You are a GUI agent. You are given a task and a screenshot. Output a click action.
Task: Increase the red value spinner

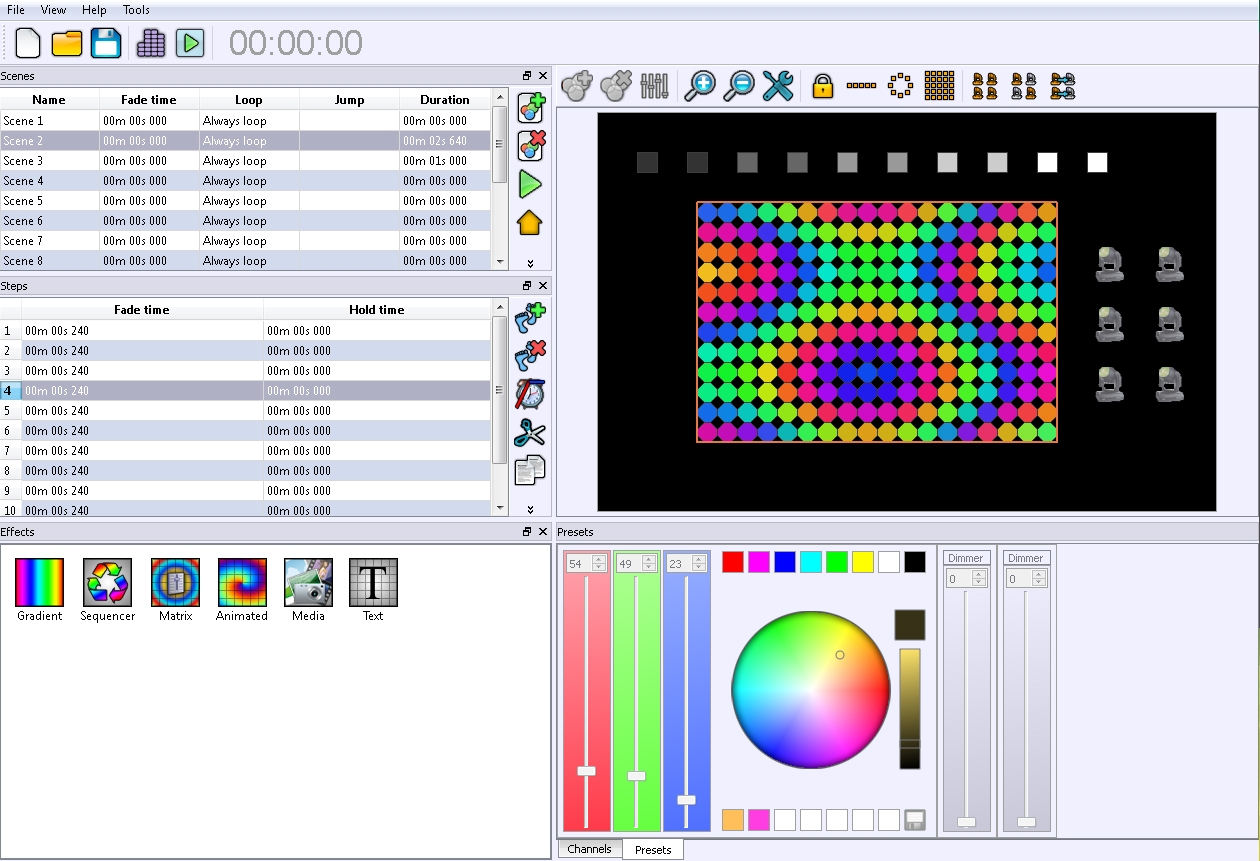tap(599, 560)
